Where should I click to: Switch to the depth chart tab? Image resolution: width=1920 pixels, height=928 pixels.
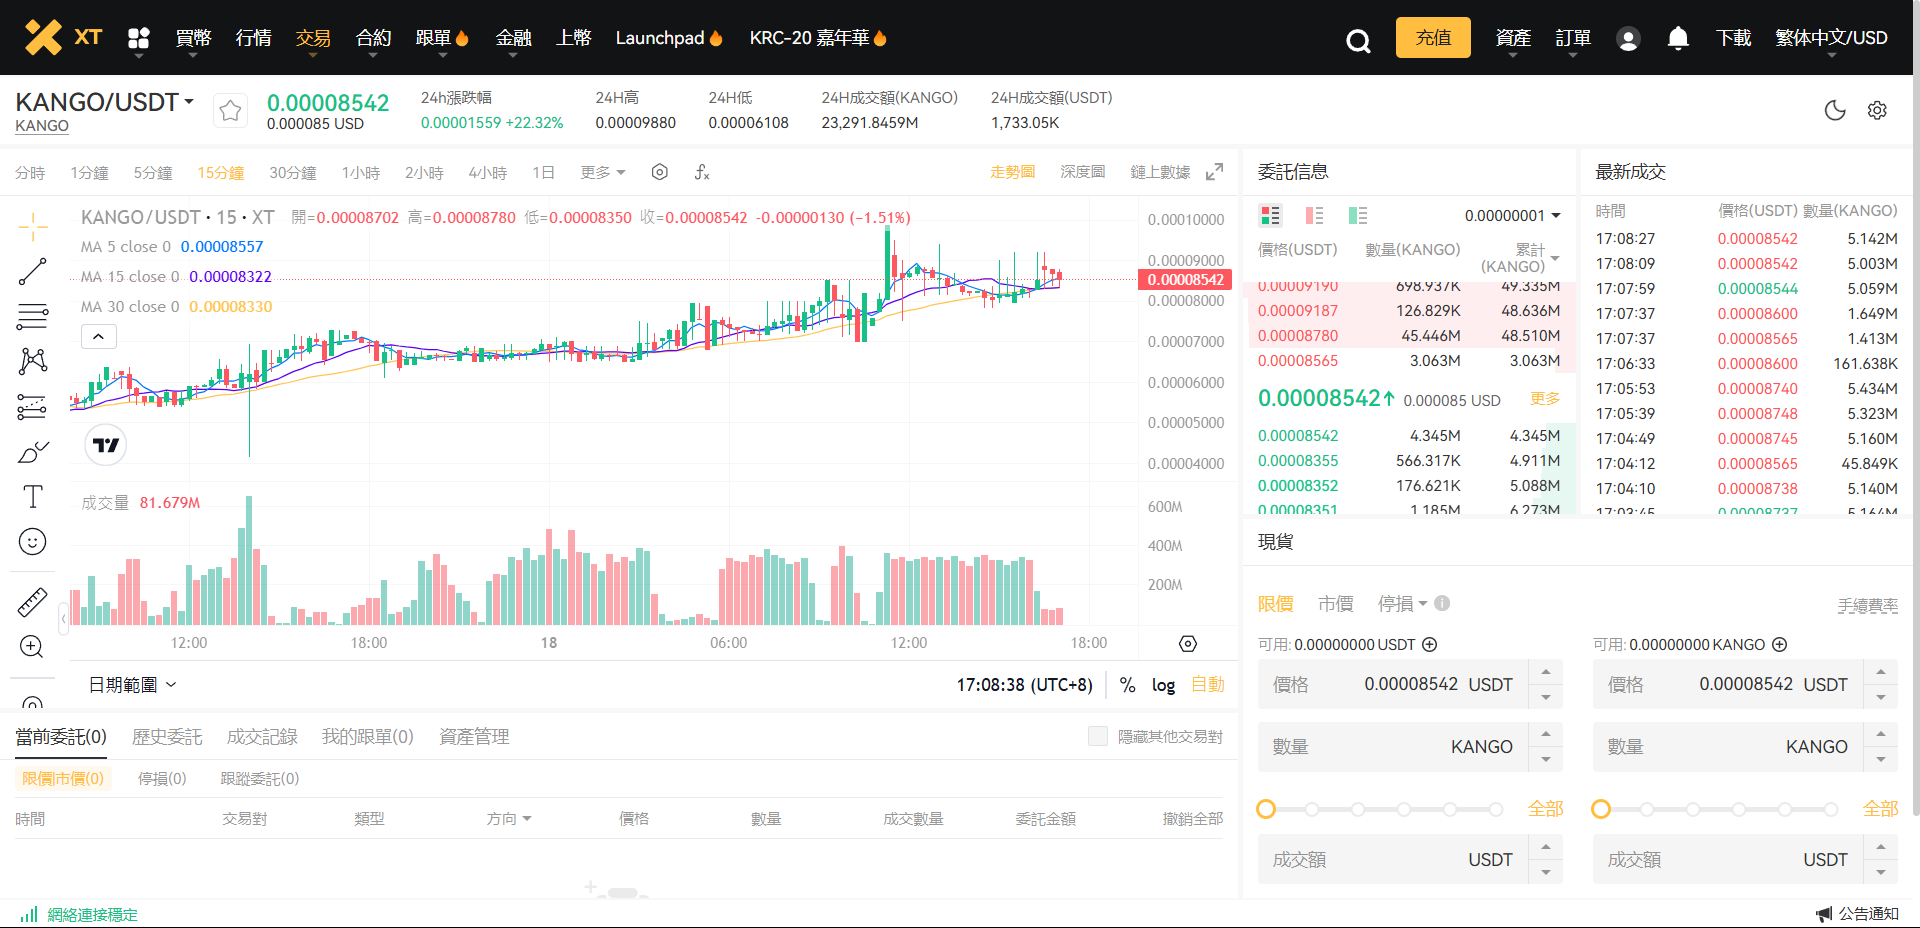tap(1083, 172)
